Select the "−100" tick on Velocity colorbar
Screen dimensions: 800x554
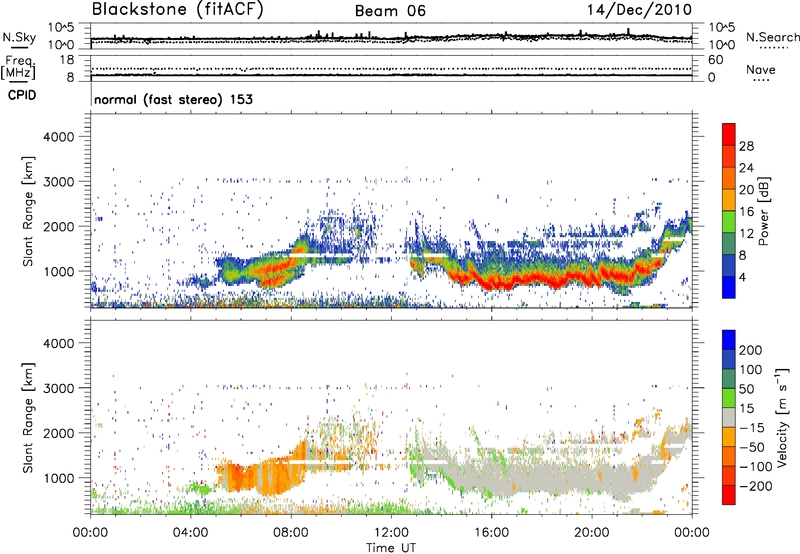(x=755, y=466)
